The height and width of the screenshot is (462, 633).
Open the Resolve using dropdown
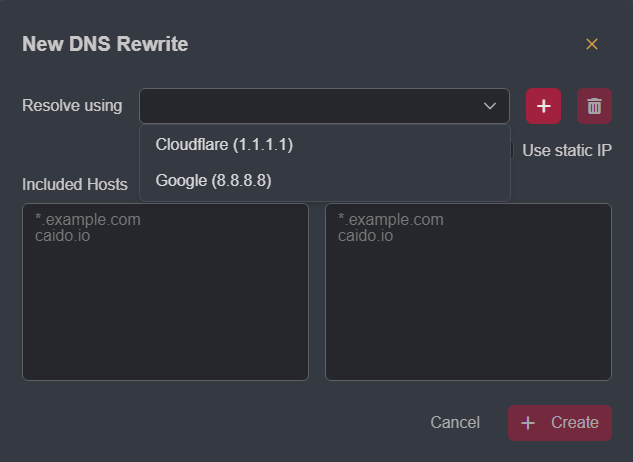point(324,106)
